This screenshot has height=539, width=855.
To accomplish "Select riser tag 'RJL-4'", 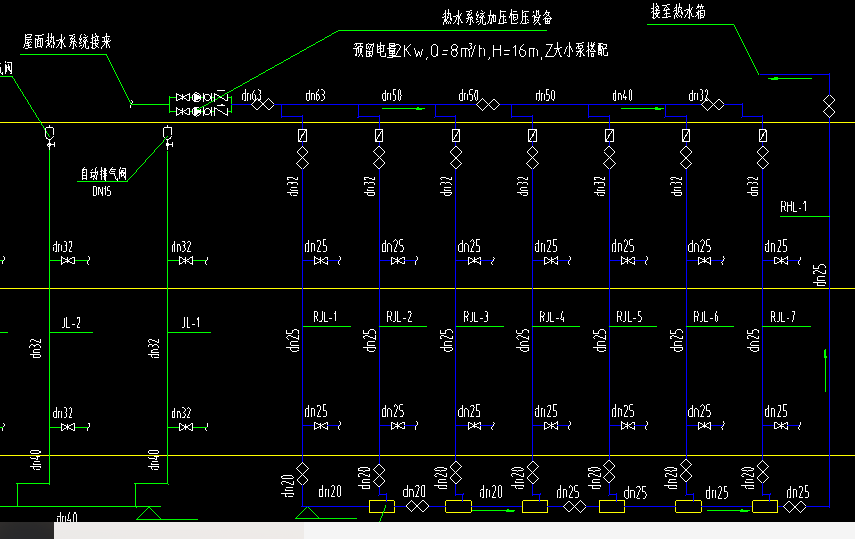I will coord(552,317).
